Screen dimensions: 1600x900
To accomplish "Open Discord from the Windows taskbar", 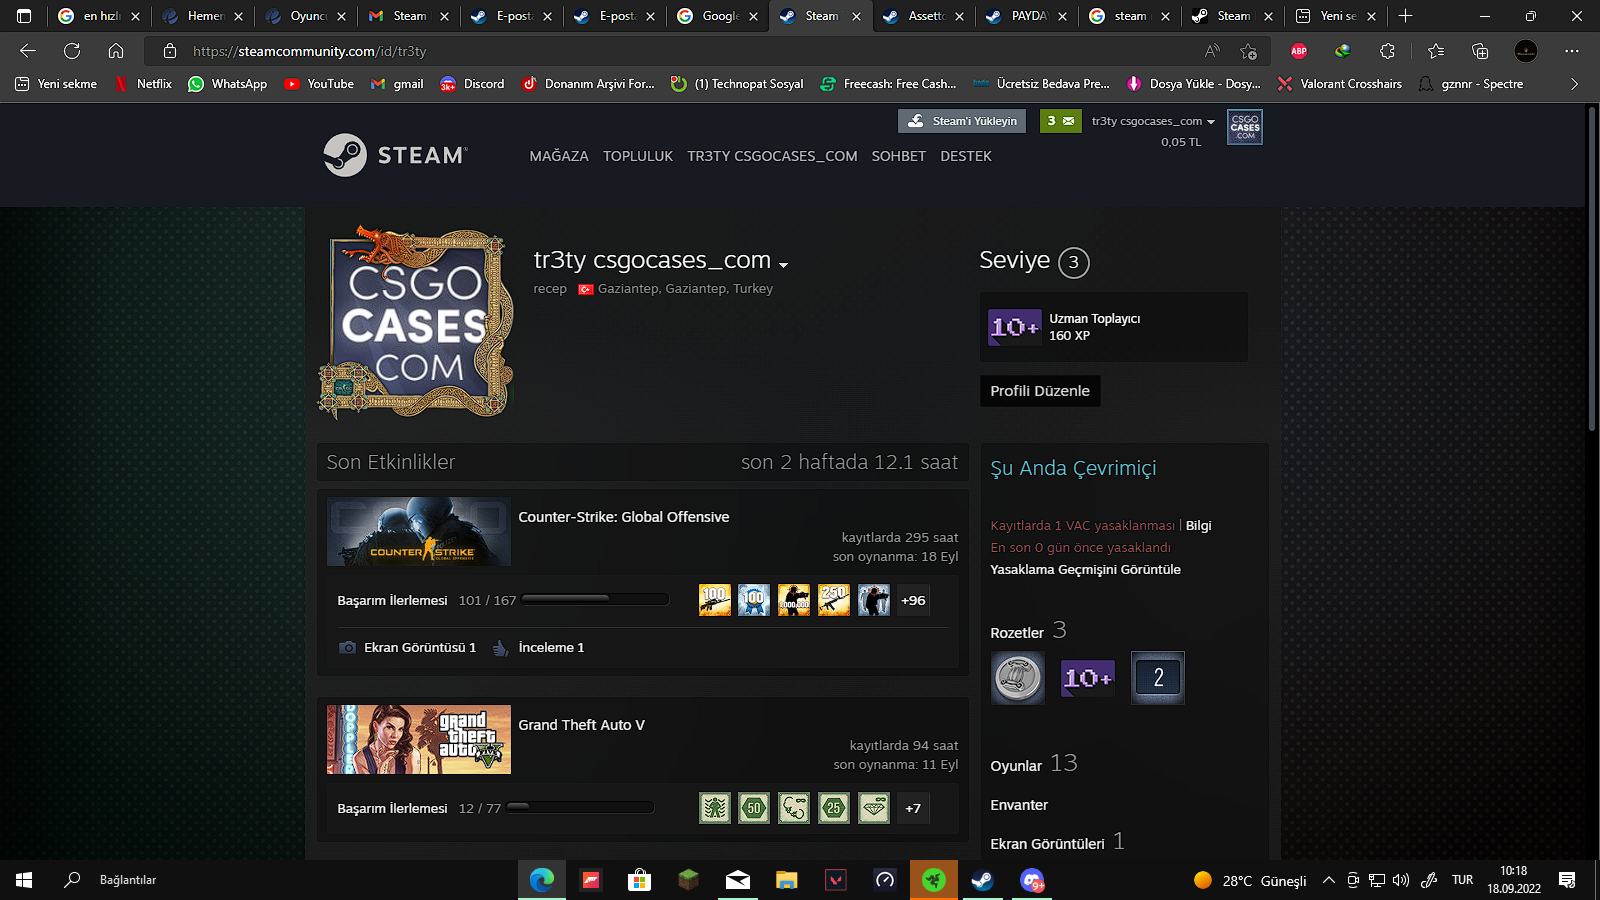I will 1031,880.
